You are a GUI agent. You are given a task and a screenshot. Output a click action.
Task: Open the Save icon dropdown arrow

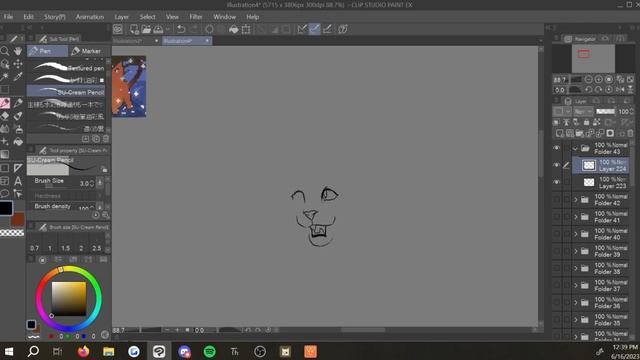click(x=167, y=29)
